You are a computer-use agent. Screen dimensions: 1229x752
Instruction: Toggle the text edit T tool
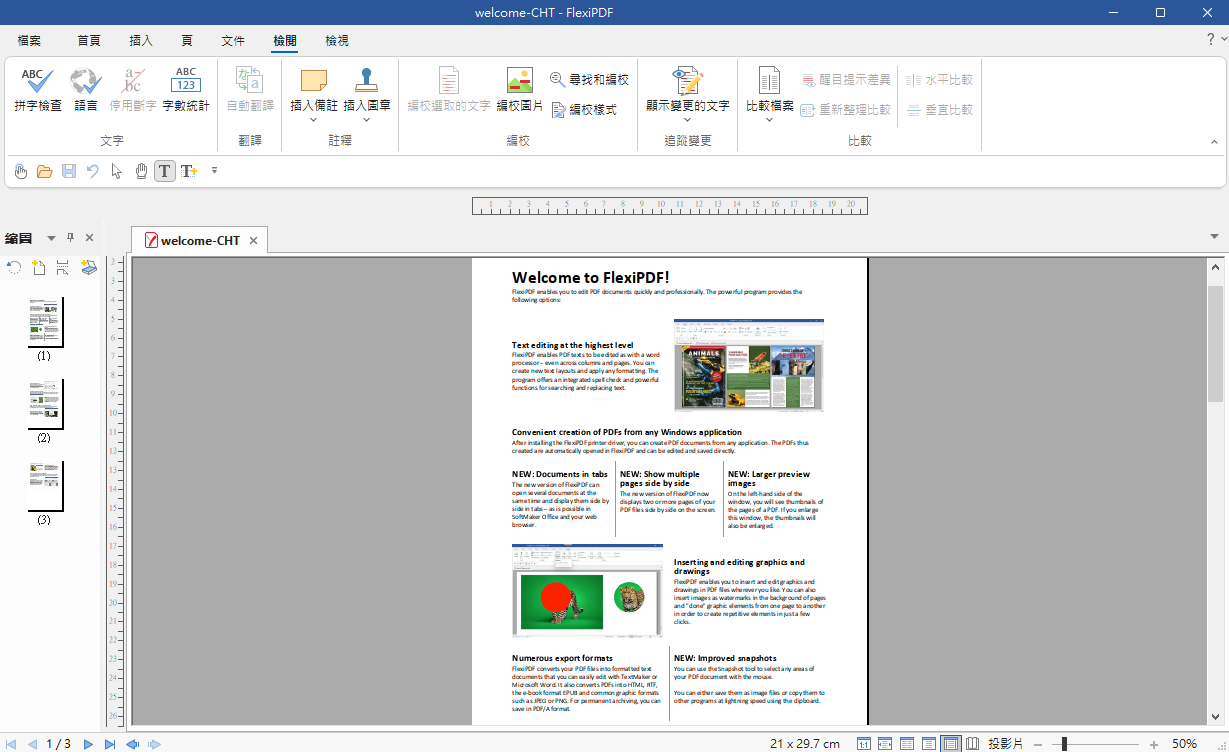[164, 171]
